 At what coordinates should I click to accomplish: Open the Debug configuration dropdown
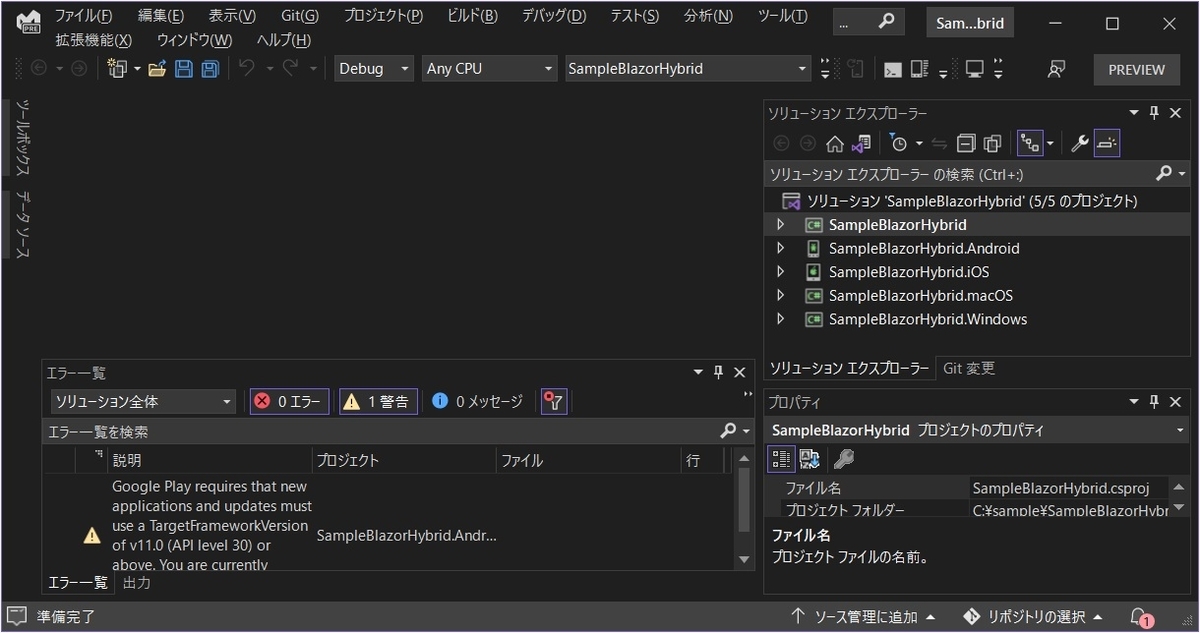click(x=374, y=69)
